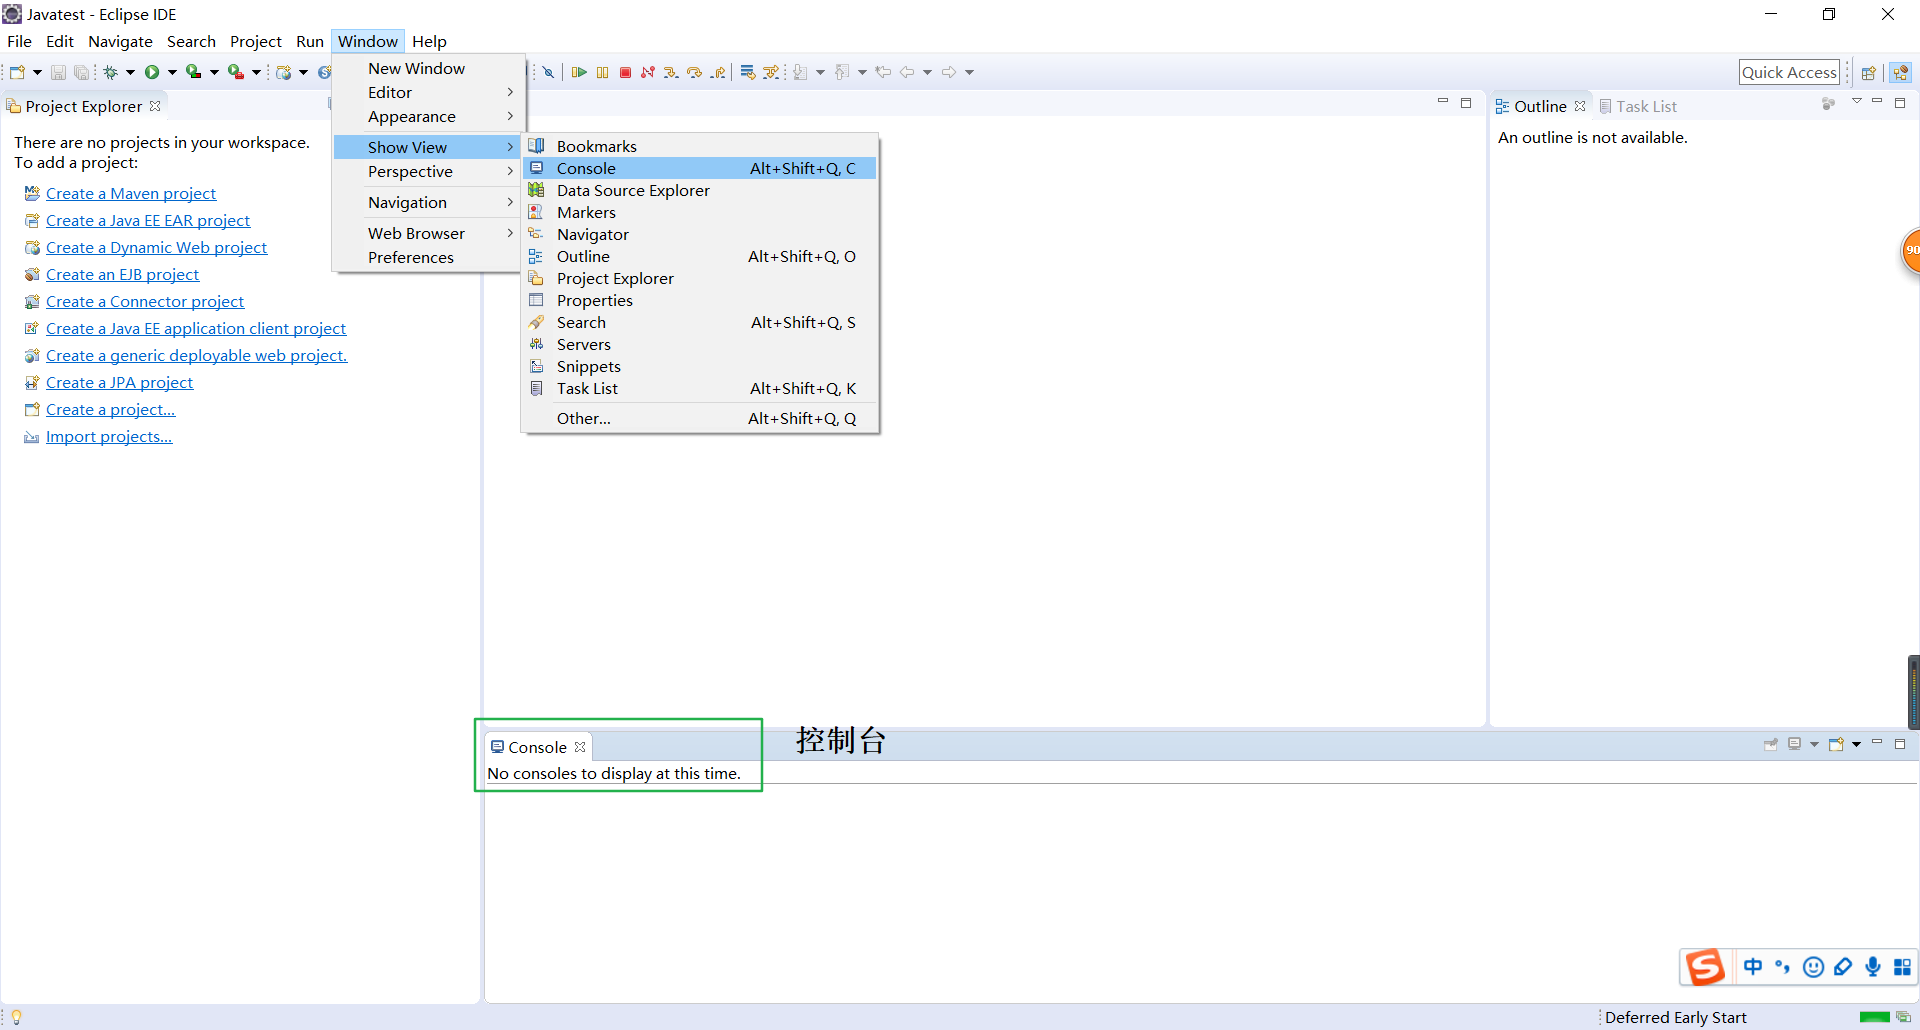The image size is (1920, 1030).
Task: Click the Disconnect debug toolbar icon
Action: click(648, 72)
